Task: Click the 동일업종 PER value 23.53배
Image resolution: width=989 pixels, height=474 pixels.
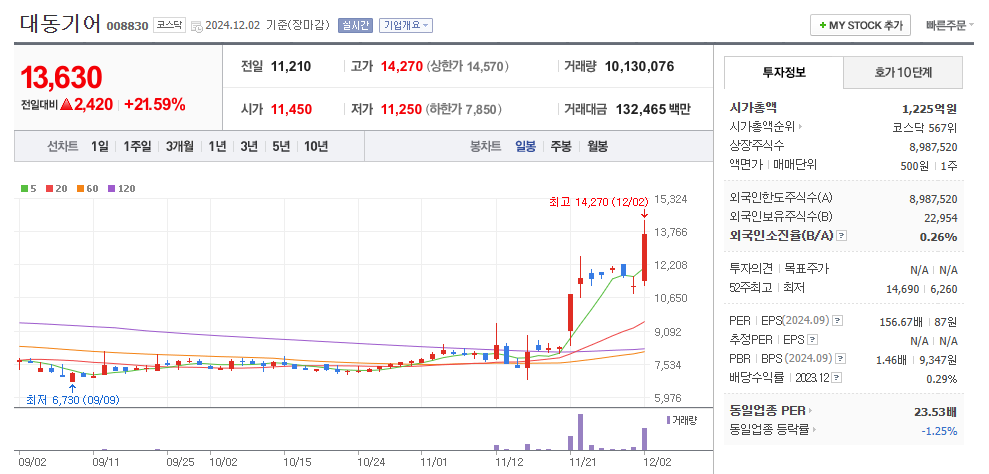Action: (935, 412)
